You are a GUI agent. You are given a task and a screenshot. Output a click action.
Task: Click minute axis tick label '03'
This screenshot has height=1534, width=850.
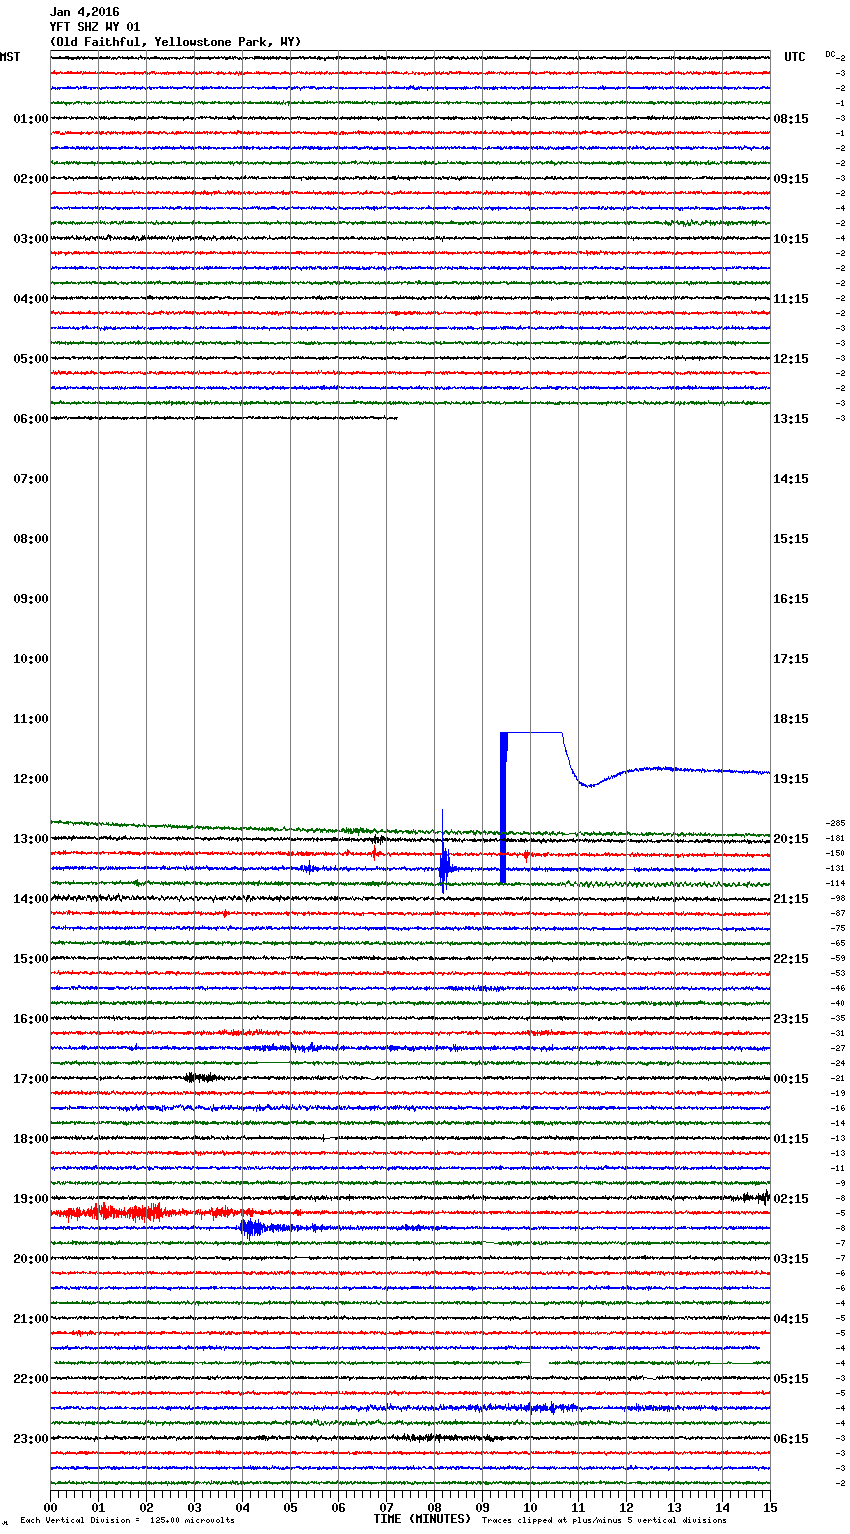(194, 1507)
